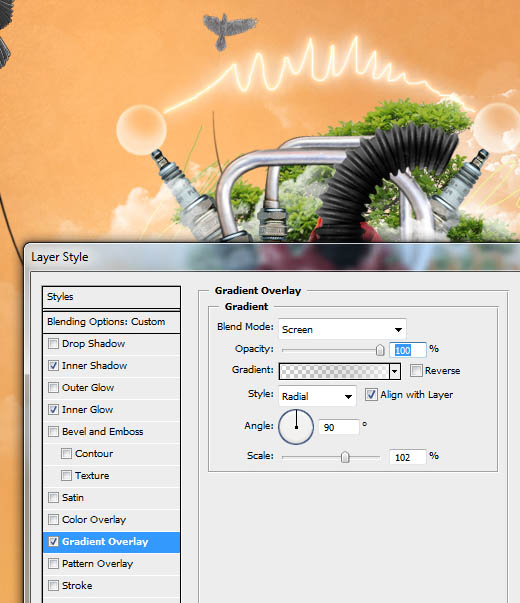Select Blending Options: Custom entry
This screenshot has width=520, height=603.
tap(111, 322)
